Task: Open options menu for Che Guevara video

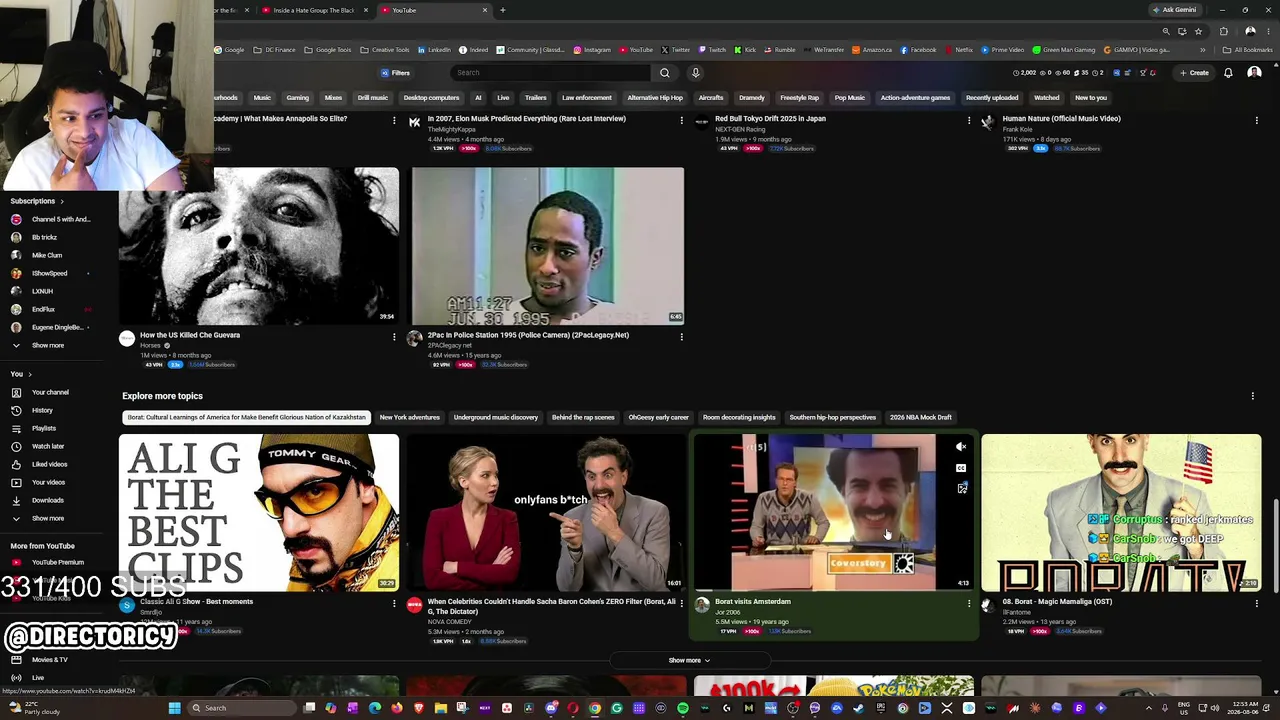Action: 394,337
